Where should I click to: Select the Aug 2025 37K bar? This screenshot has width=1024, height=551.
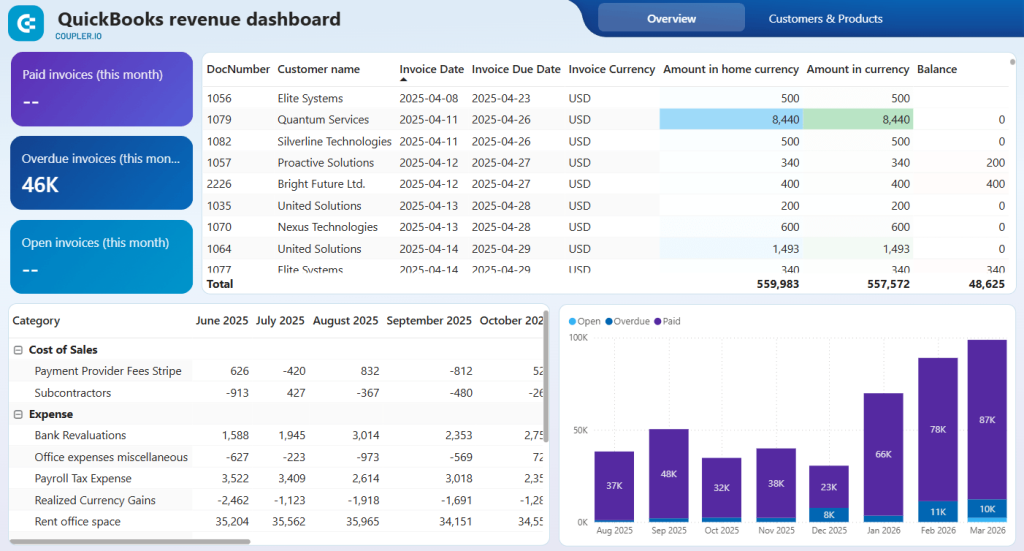(x=614, y=486)
